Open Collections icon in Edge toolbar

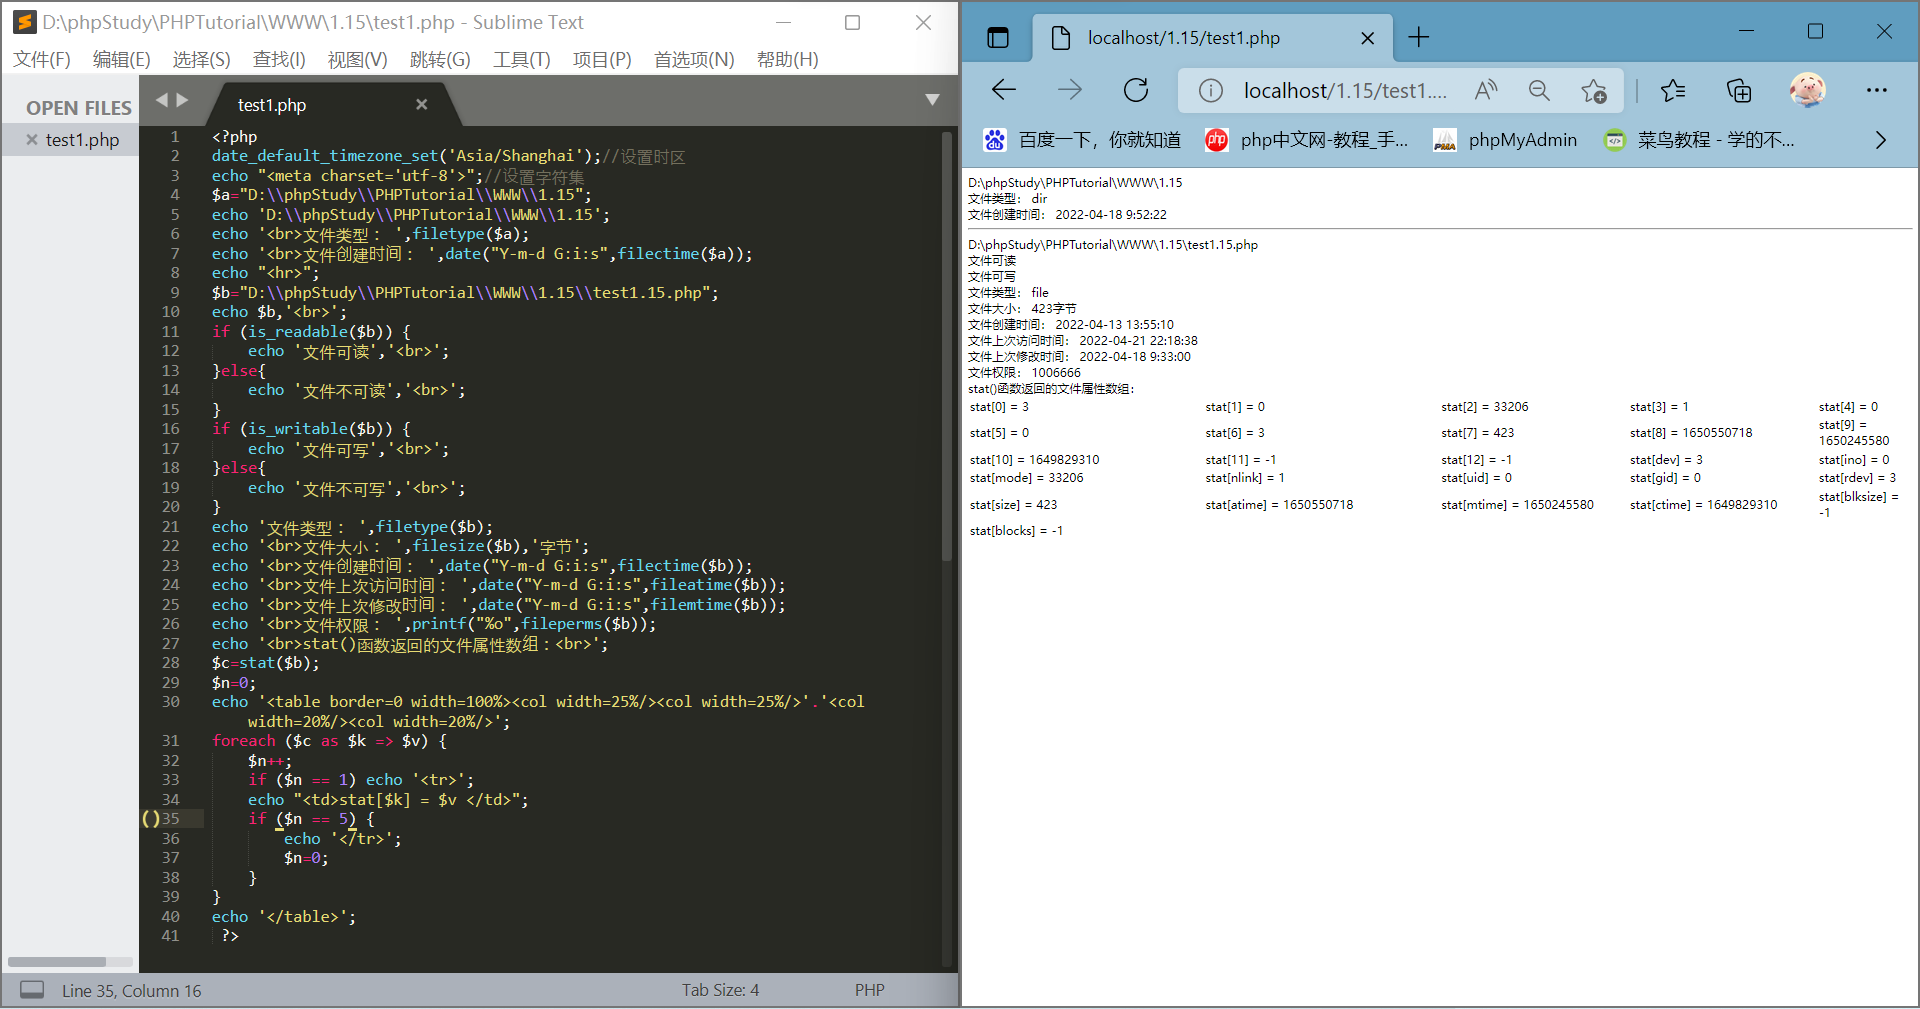pos(1739,91)
